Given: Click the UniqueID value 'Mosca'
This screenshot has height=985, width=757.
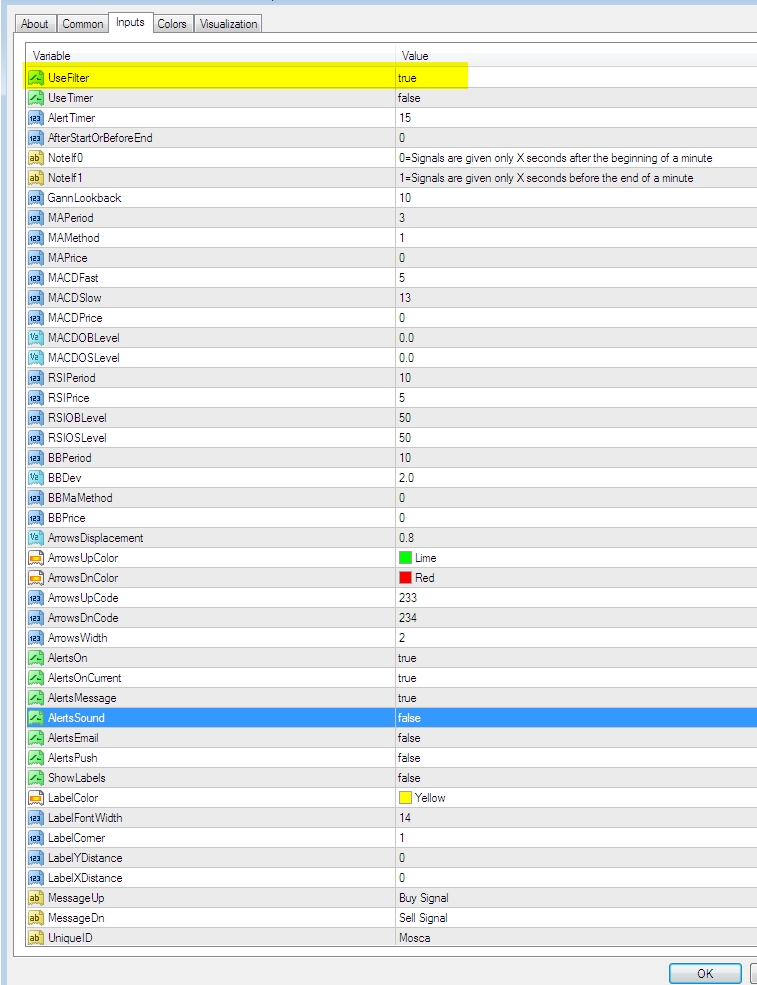Looking at the screenshot, I should coord(415,938).
